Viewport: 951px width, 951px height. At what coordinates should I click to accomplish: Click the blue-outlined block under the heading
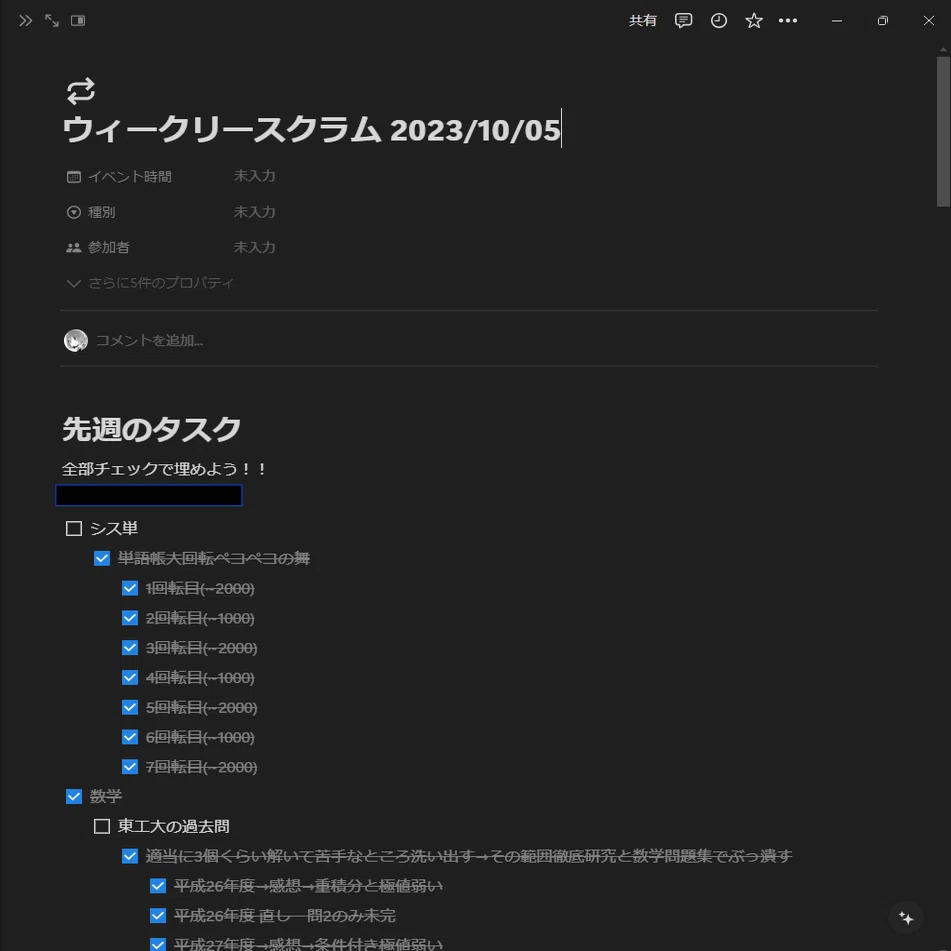tap(149, 496)
